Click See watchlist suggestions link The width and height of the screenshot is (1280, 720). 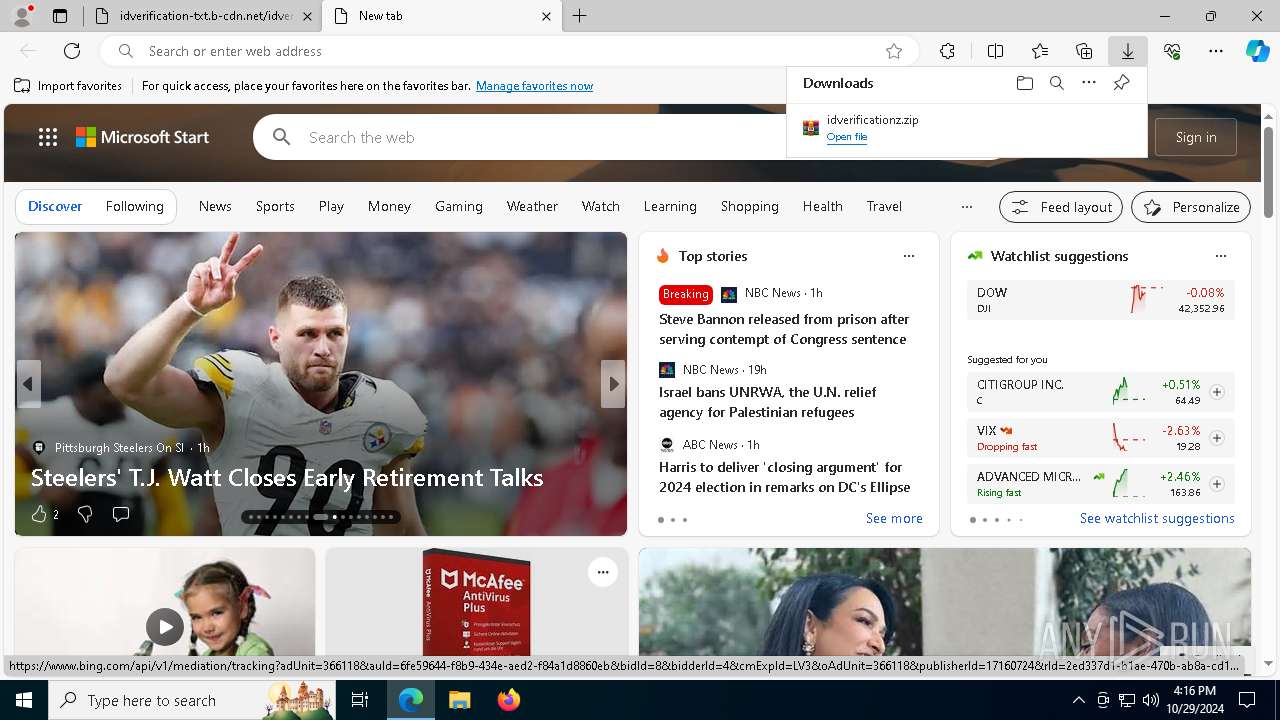(1157, 518)
